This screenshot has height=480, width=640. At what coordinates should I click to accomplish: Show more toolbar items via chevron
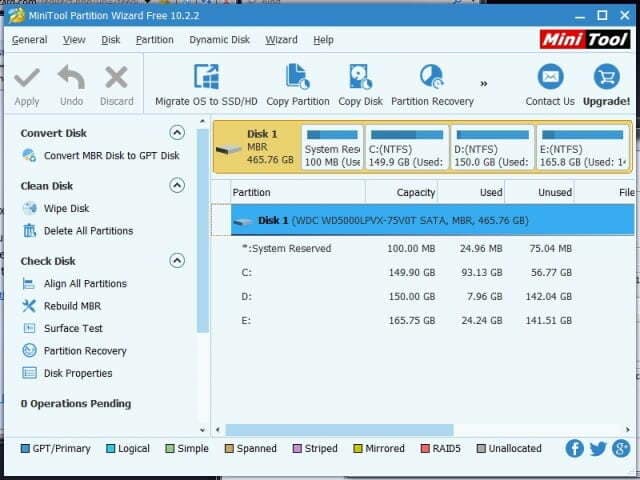coord(484,84)
